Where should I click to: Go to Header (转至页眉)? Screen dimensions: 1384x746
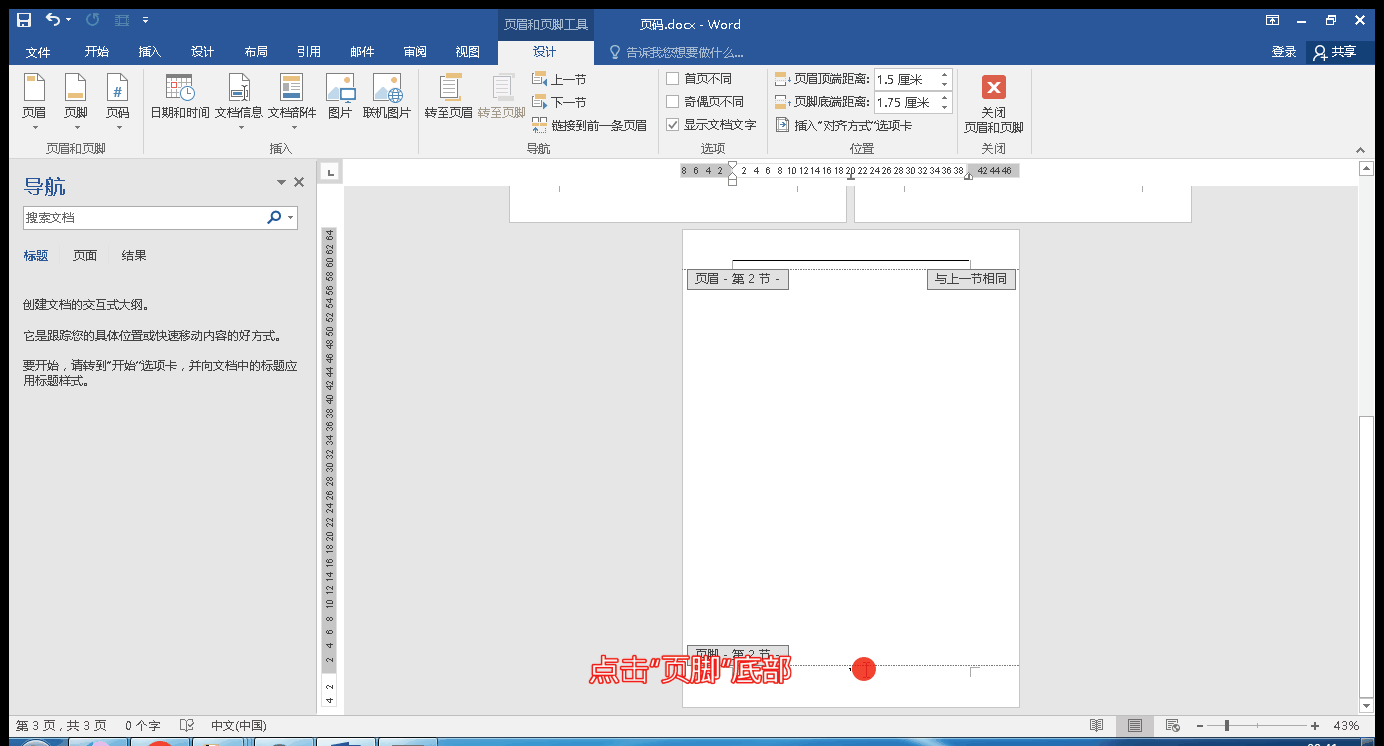(x=449, y=97)
